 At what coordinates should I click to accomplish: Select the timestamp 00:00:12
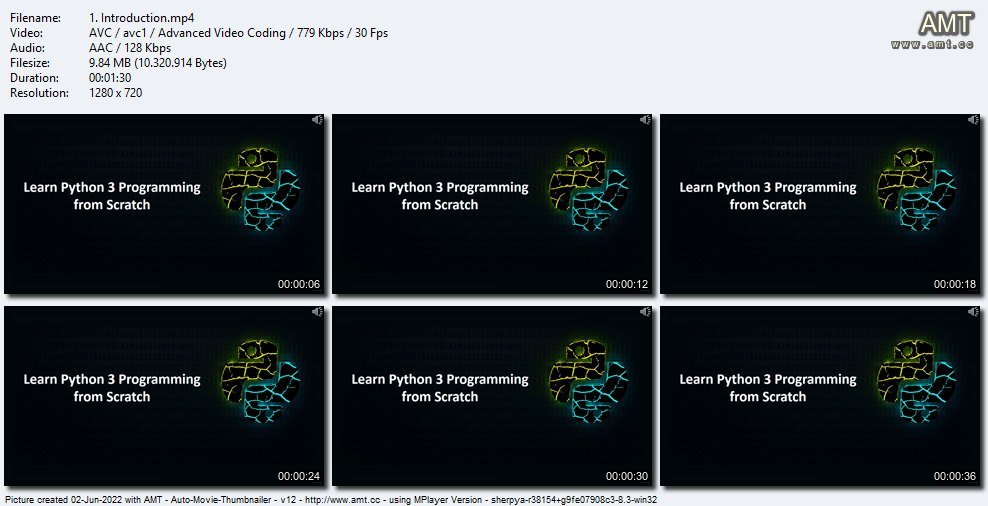point(627,284)
